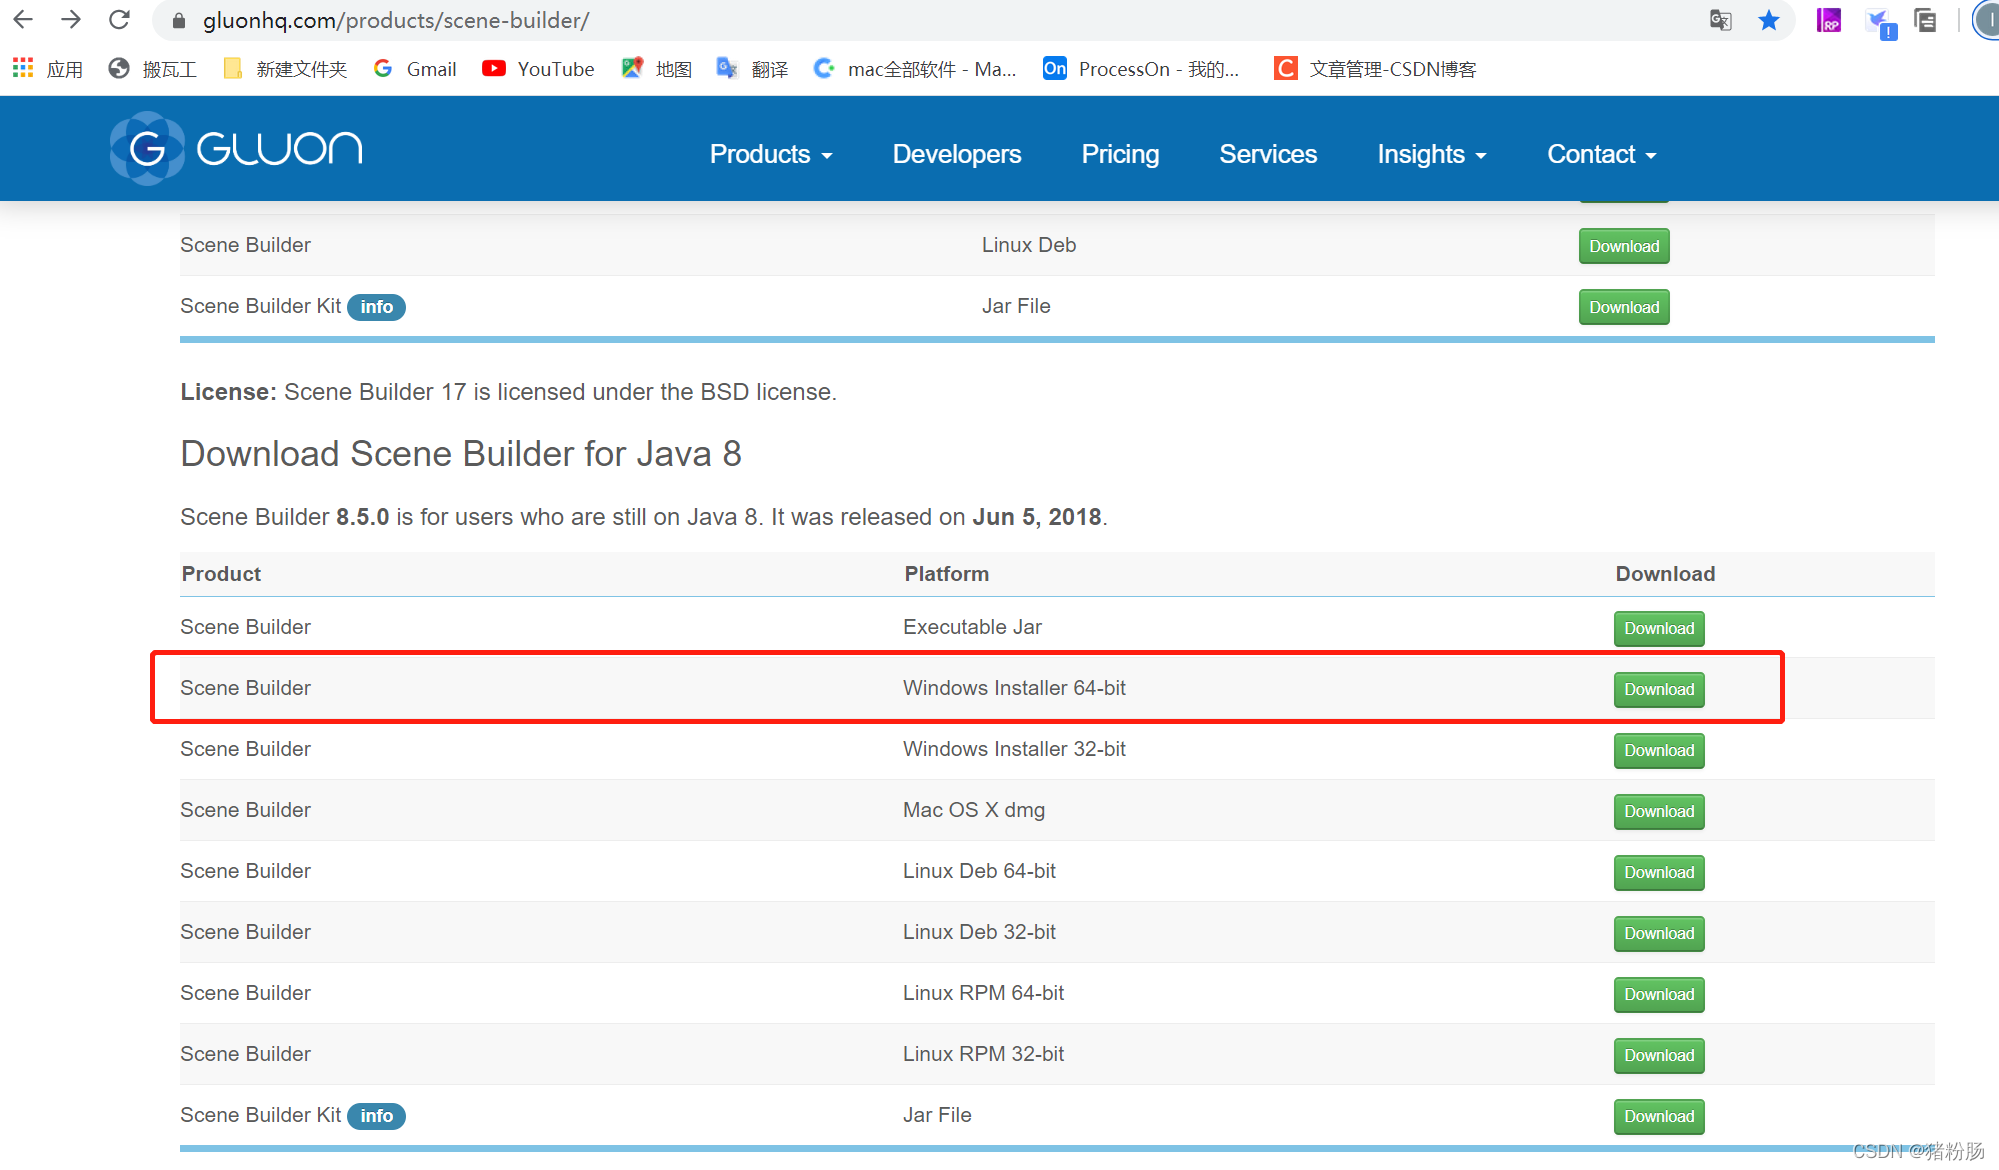Expand the Contact dropdown menu

point(1602,154)
